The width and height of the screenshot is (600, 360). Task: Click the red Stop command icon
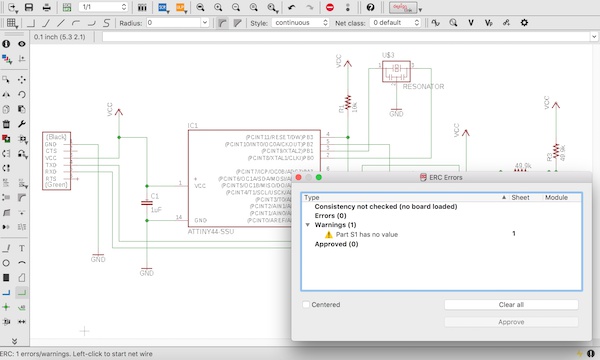coord(330,7)
